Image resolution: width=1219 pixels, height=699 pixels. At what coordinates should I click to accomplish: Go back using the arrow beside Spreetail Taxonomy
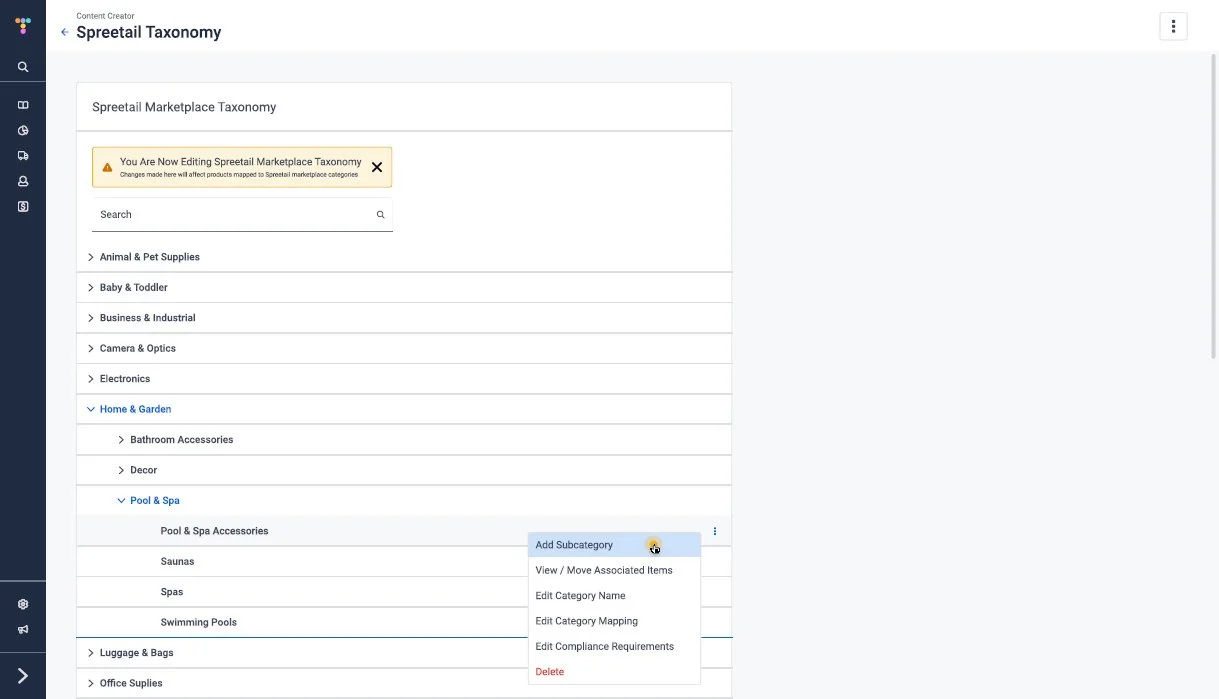(65, 32)
